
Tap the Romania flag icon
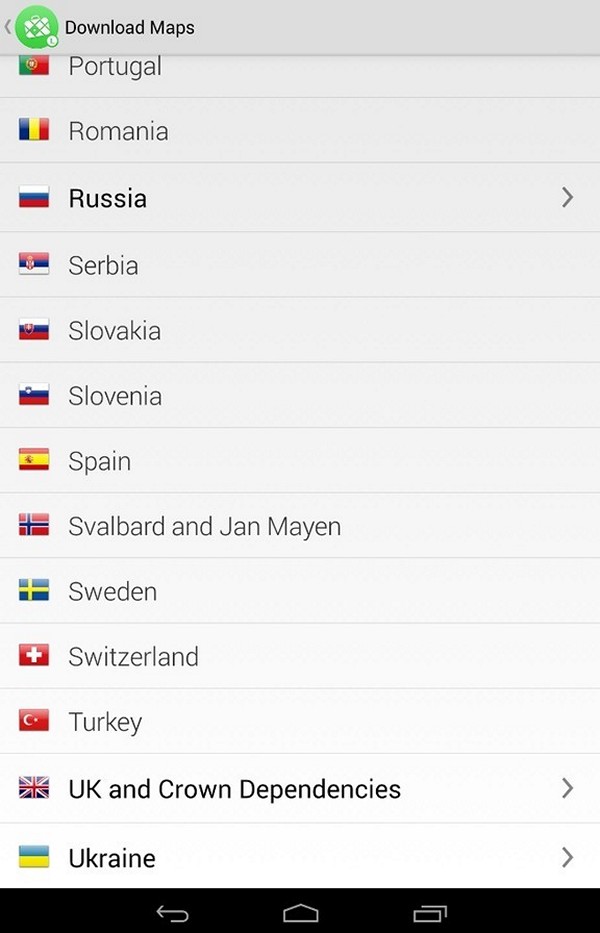pyautogui.click(x=34, y=130)
